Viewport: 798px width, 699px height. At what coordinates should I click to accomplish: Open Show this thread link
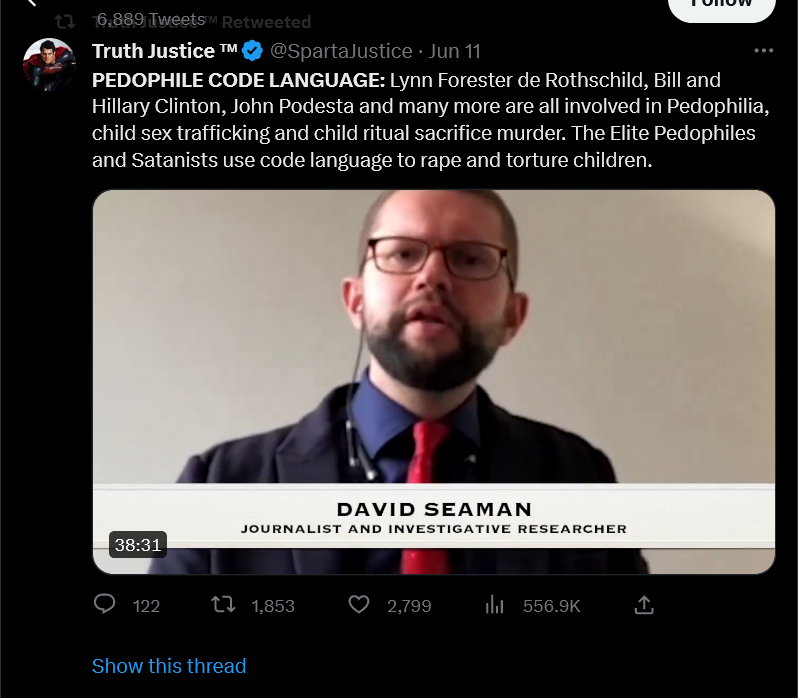[x=169, y=666]
